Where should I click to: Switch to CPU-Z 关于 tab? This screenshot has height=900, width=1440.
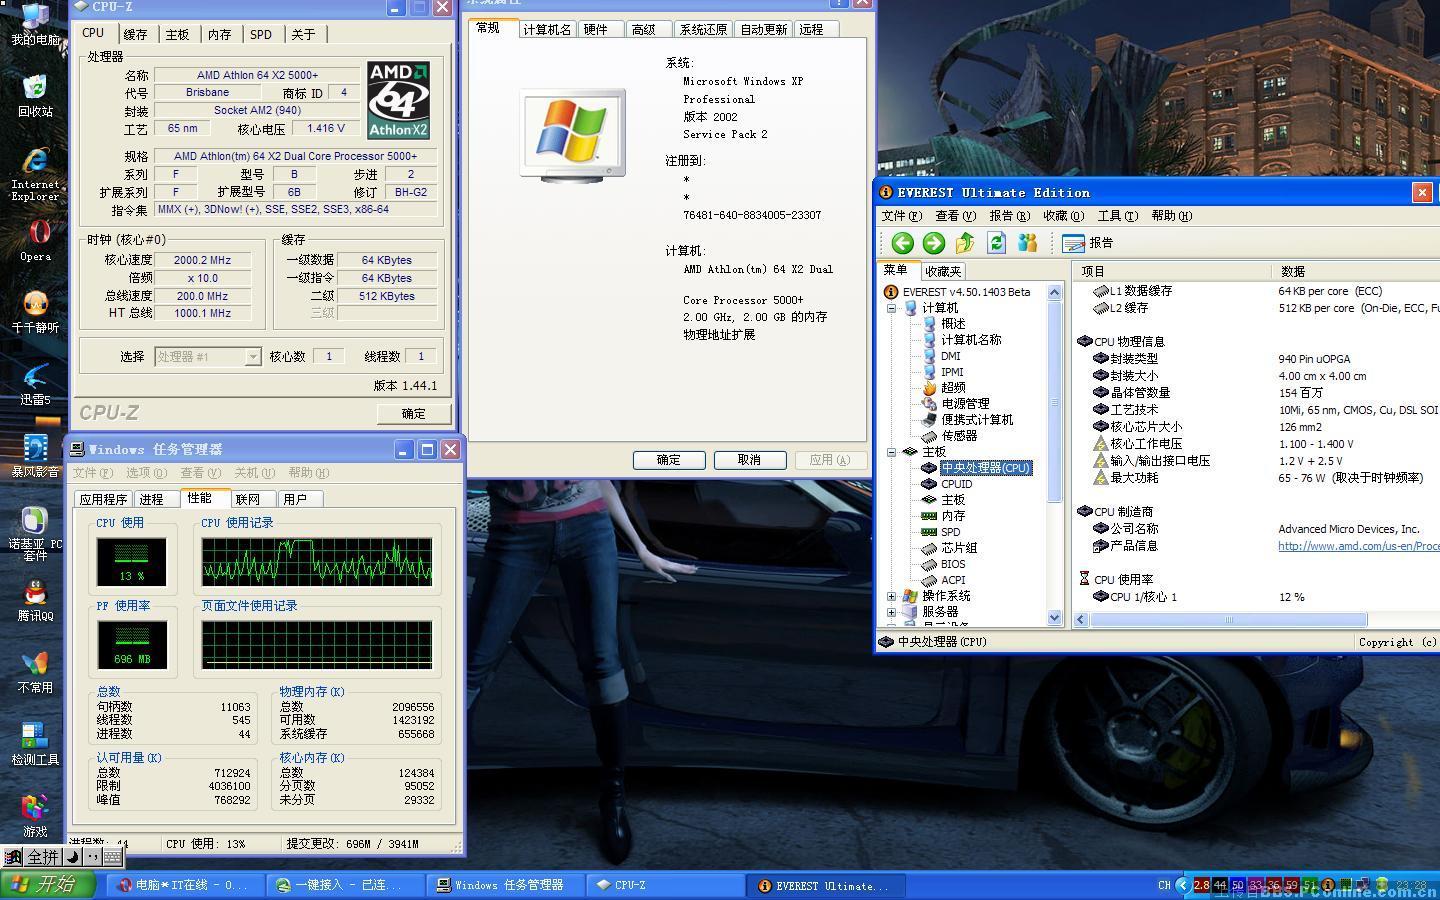(x=304, y=34)
